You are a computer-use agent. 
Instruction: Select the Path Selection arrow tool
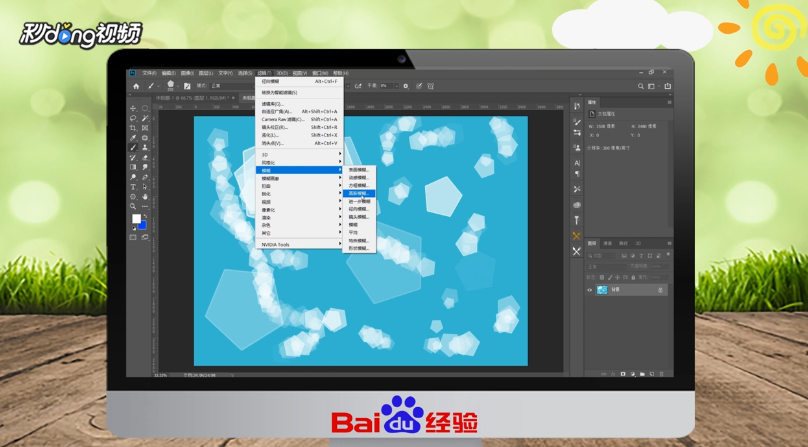point(145,187)
